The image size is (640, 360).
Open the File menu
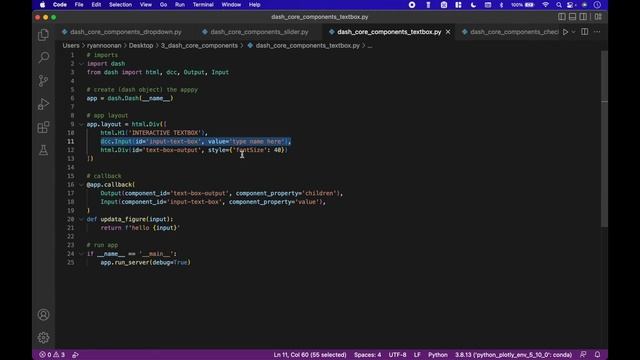coord(79,5)
